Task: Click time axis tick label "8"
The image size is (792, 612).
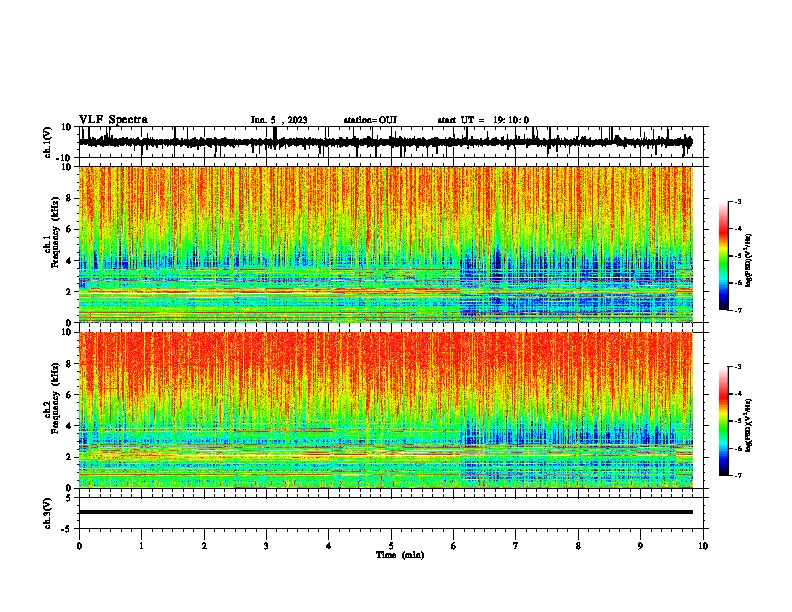Action: 578,546
